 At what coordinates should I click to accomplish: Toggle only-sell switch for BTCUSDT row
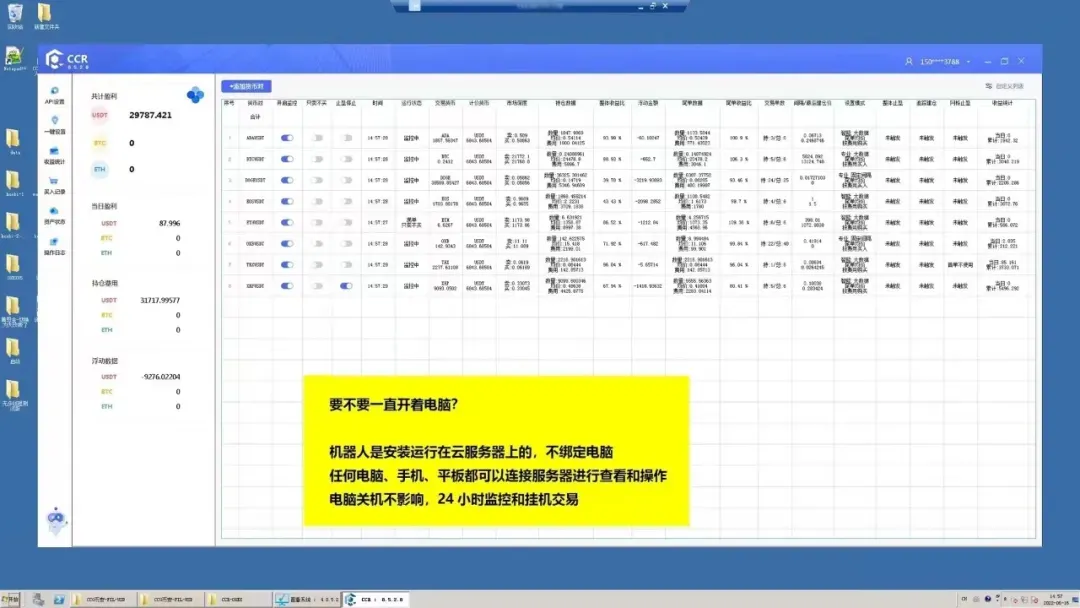tap(317, 159)
